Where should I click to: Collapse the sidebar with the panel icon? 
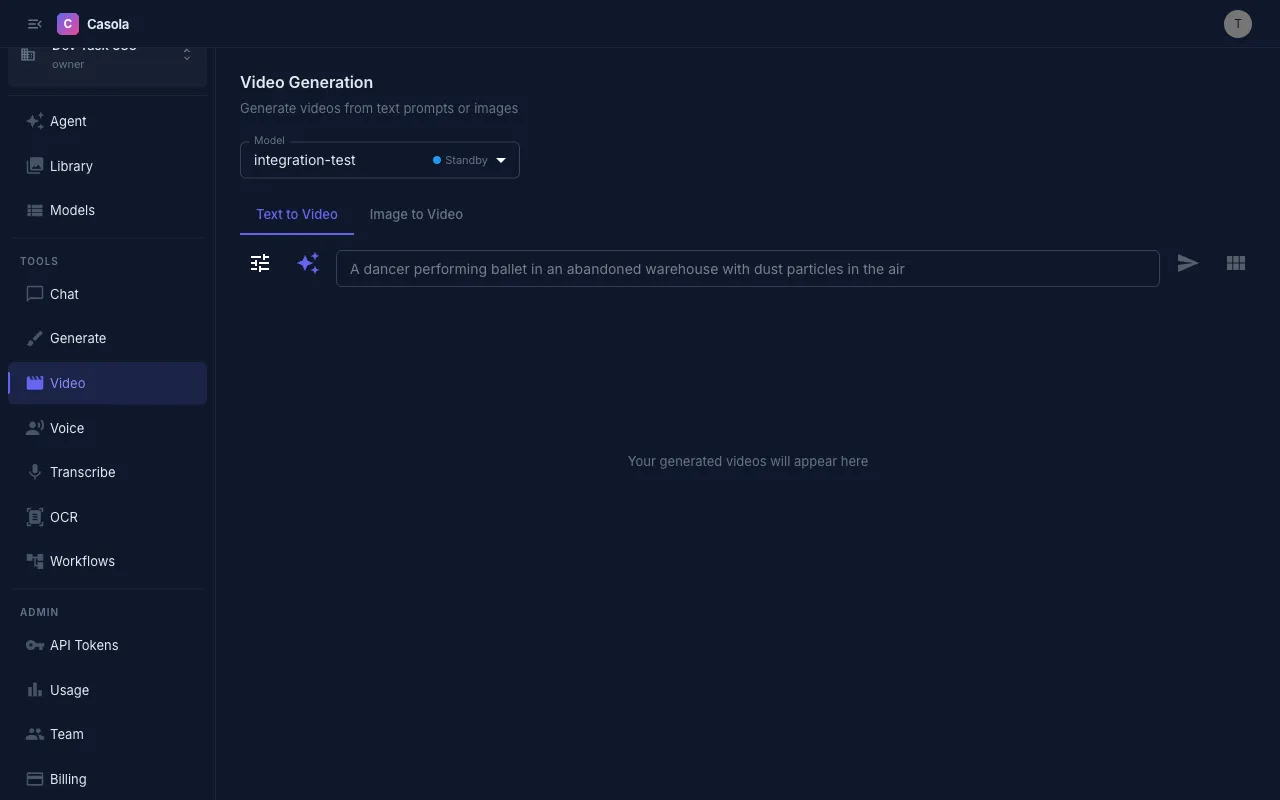pyautogui.click(x=34, y=23)
